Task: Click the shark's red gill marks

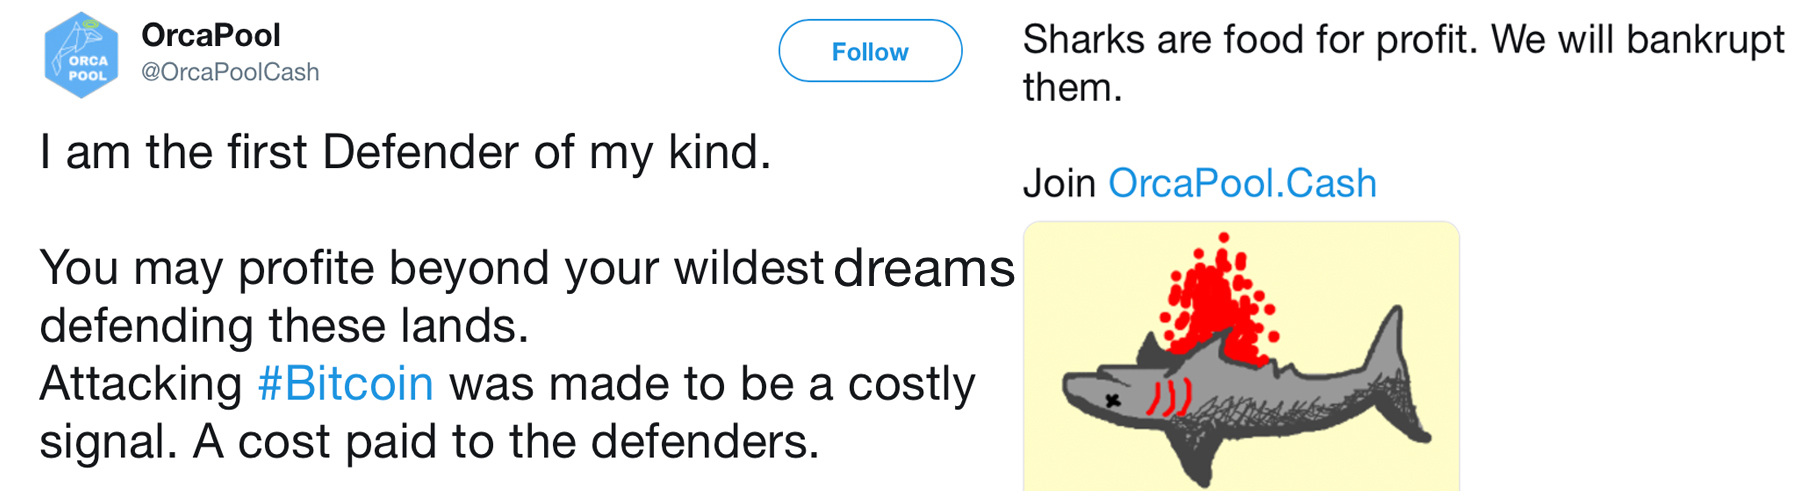Action: (x=1167, y=397)
